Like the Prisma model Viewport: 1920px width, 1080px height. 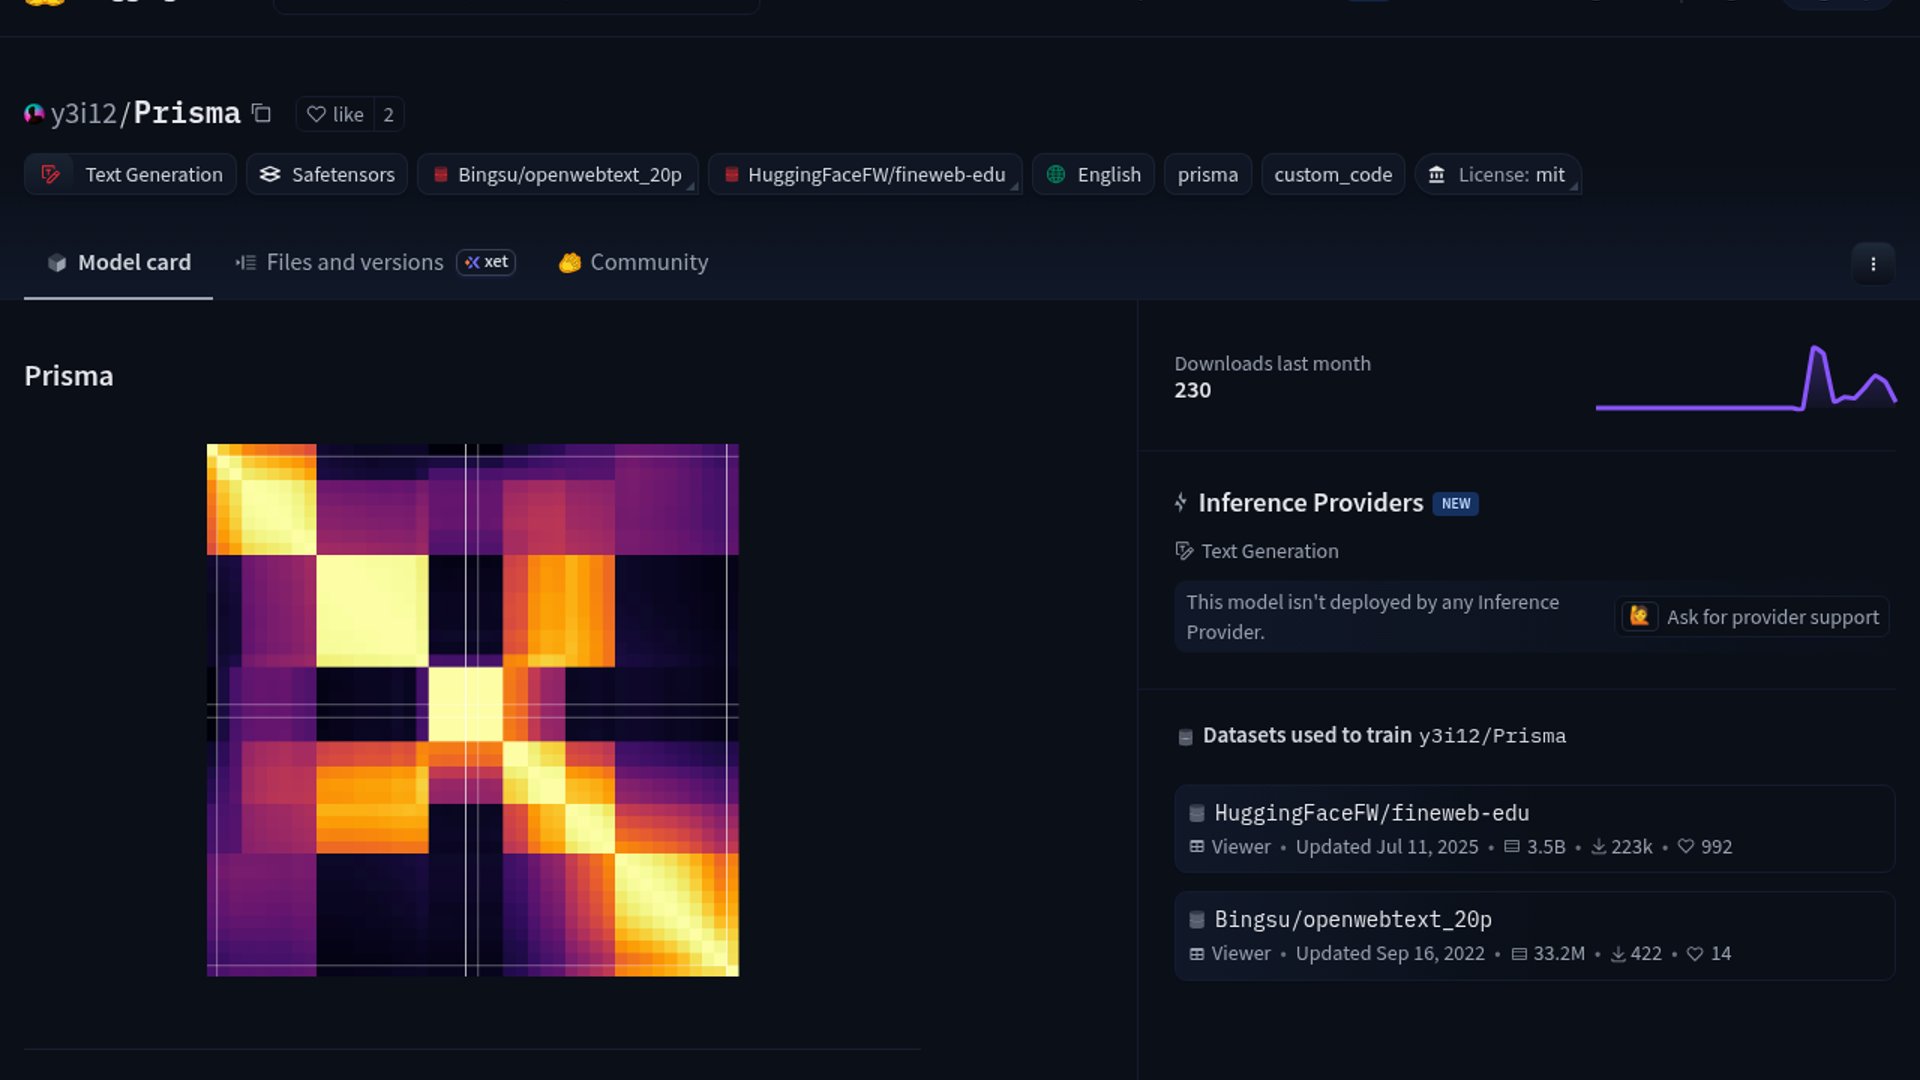tap(335, 115)
